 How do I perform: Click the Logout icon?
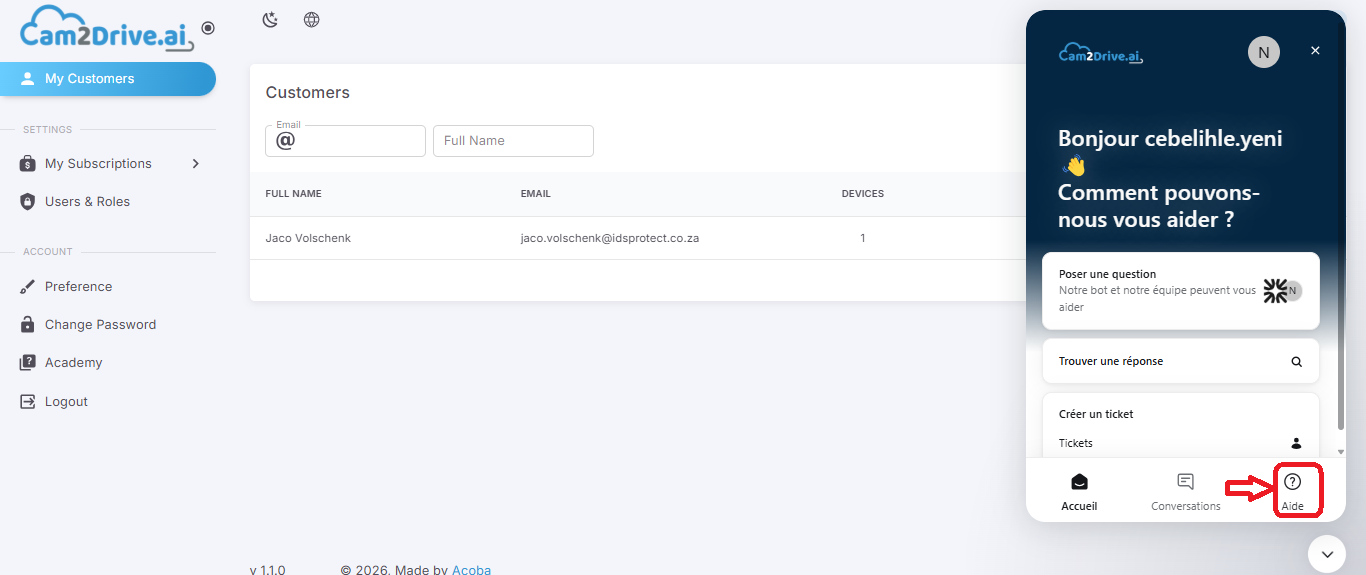tap(28, 402)
